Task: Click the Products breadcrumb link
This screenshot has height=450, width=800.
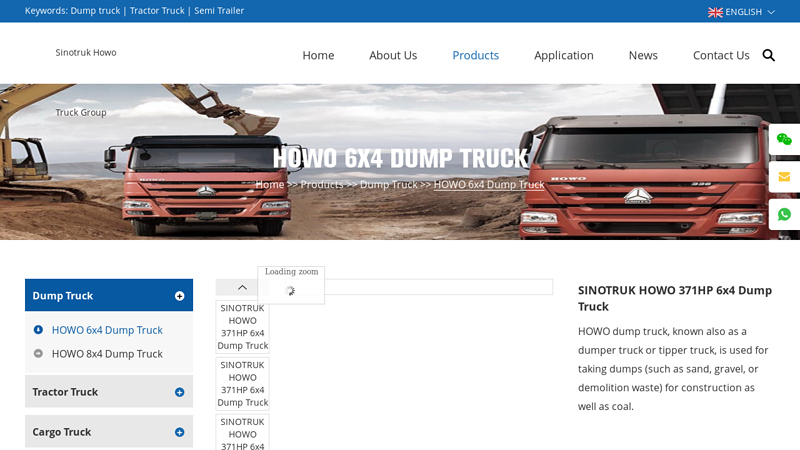Action: pos(321,184)
